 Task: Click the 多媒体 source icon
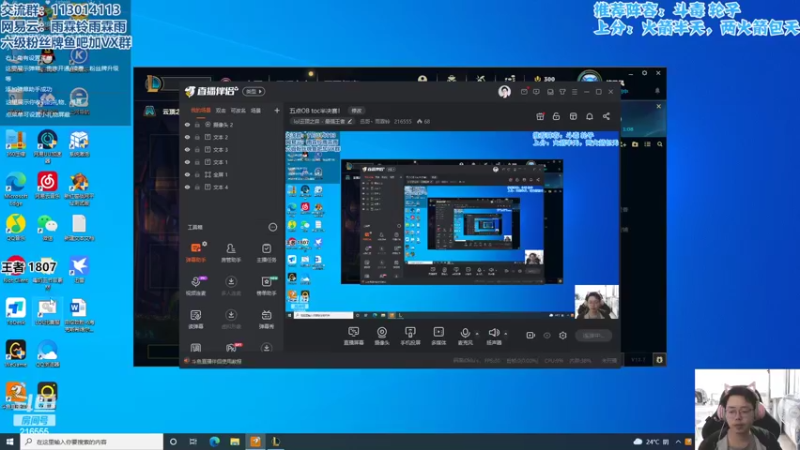(x=438, y=336)
